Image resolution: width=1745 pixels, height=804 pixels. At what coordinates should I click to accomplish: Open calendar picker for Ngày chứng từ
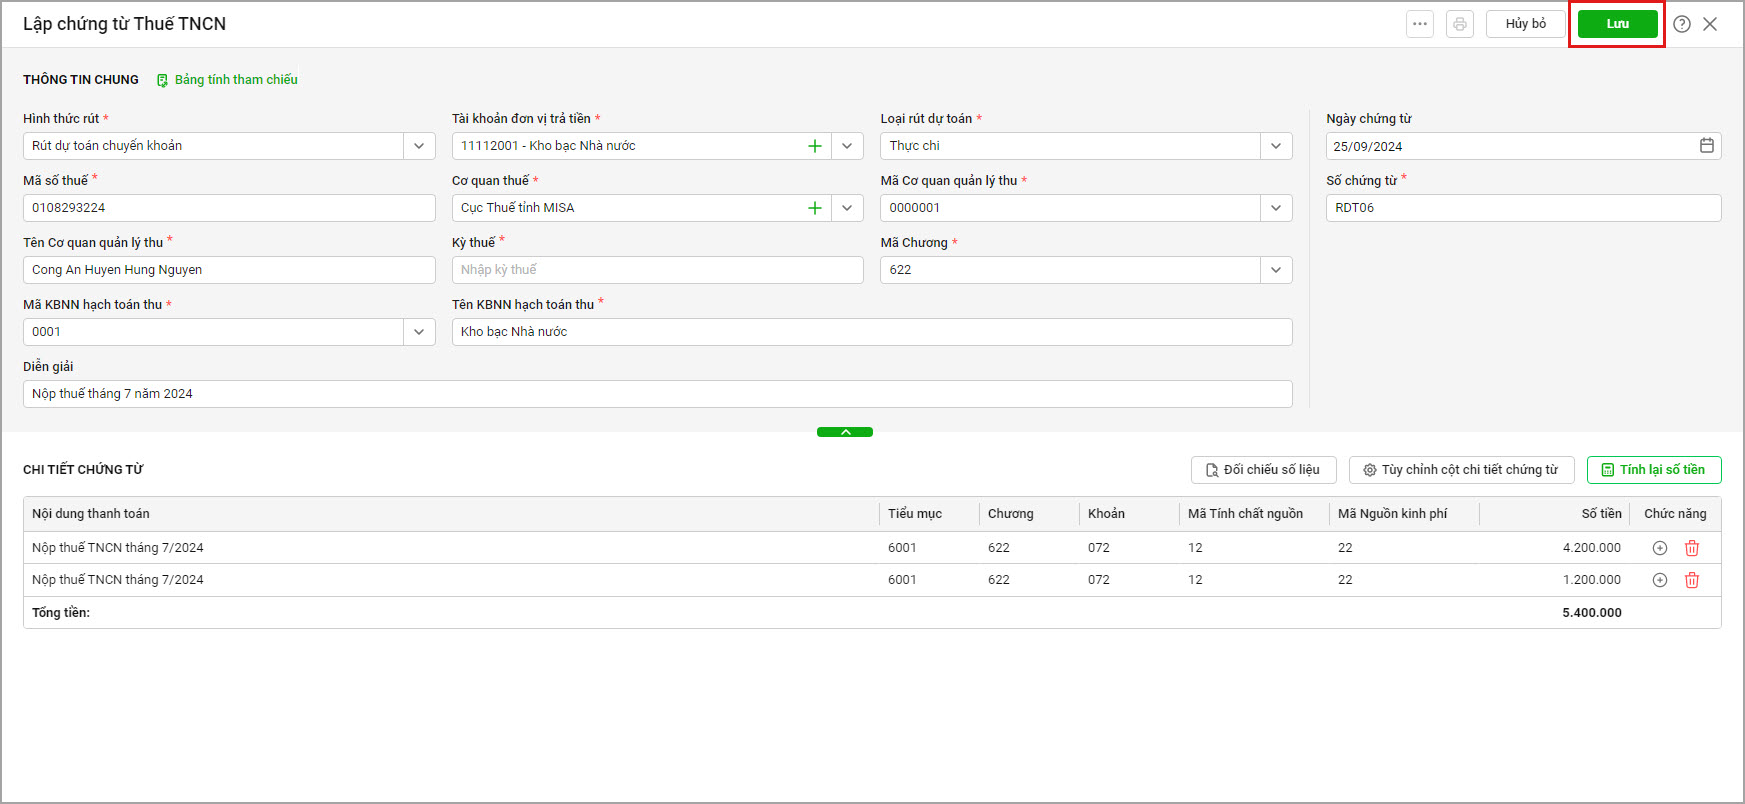1707,146
